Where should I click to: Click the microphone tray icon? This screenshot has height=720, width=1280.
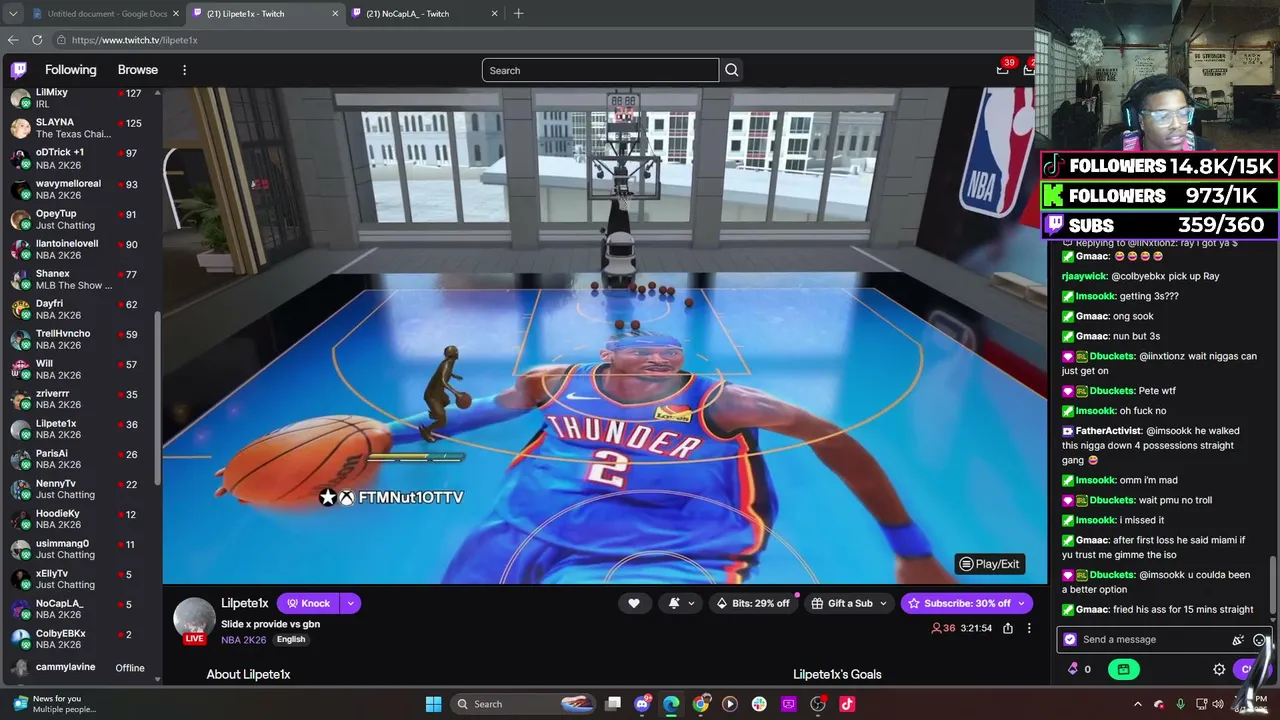[x=1181, y=704]
